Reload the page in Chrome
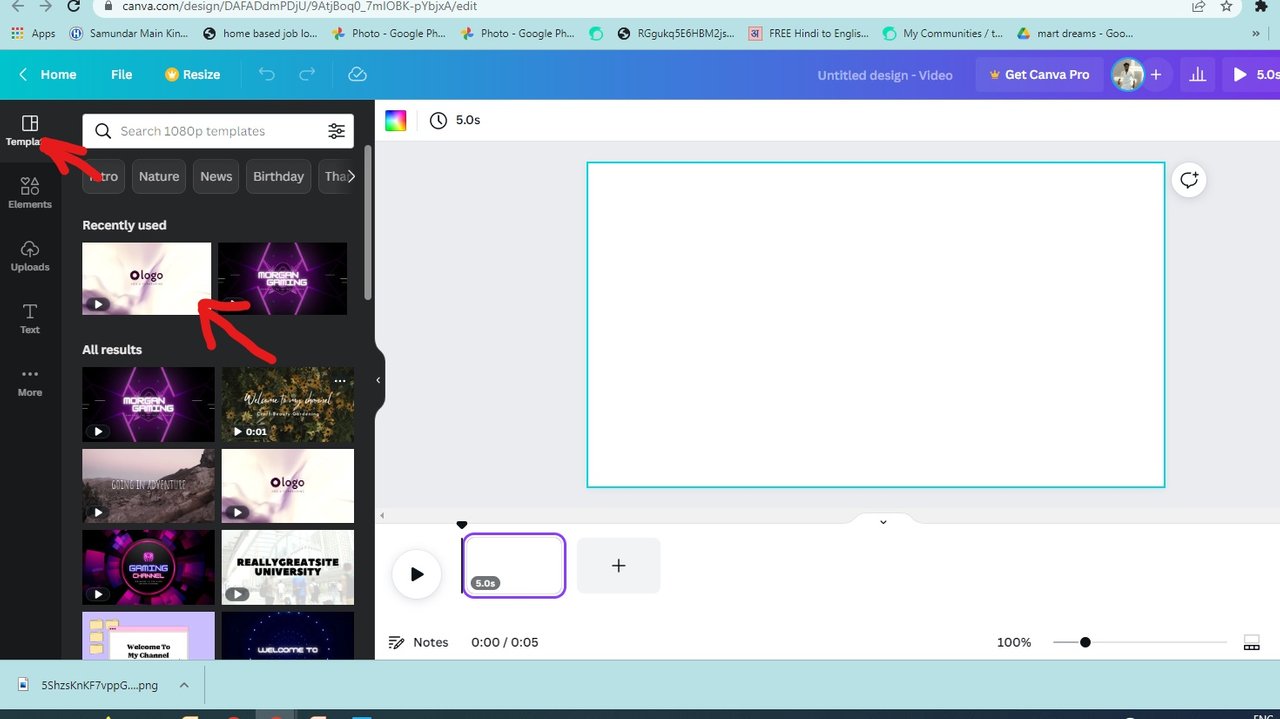The image size is (1280, 719). pyautogui.click(x=74, y=6)
